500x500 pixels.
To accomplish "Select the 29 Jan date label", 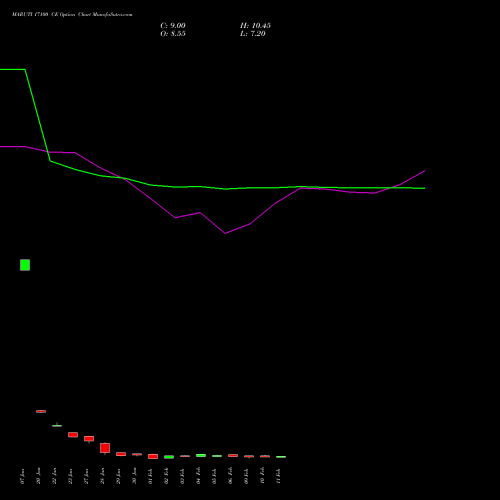I will 118,476.
